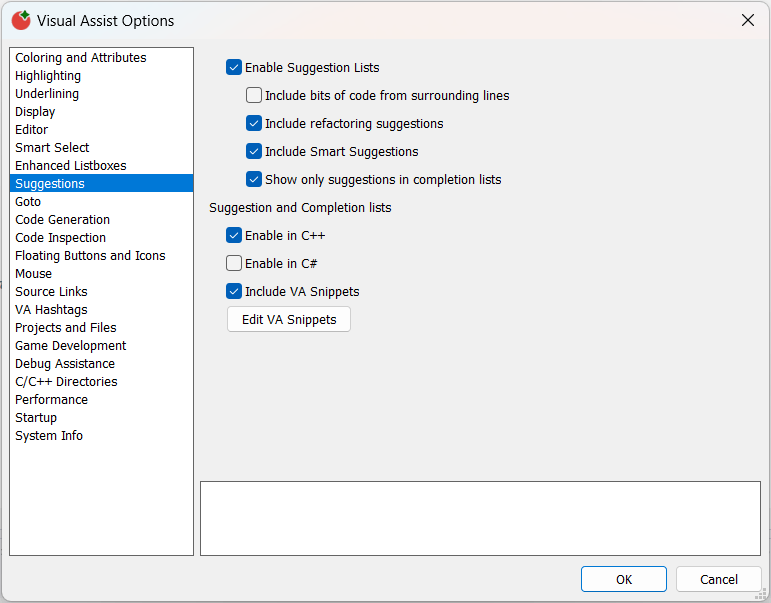Toggle Show only suggestions in completion lists
The width and height of the screenshot is (771, 603).
(x=254, y=180)
